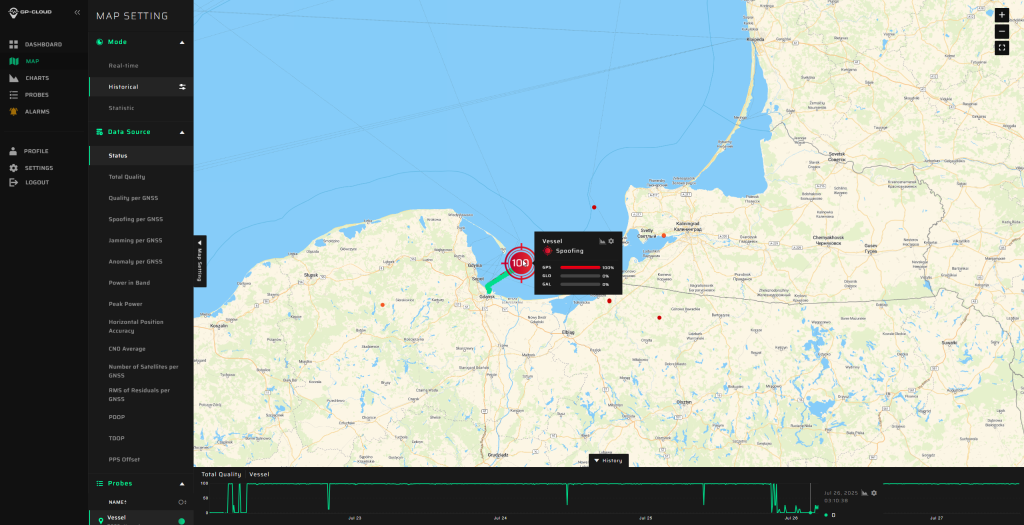The image size is (1024, 525).
Task: Enter fullscreen map view
Action: 1002,47
